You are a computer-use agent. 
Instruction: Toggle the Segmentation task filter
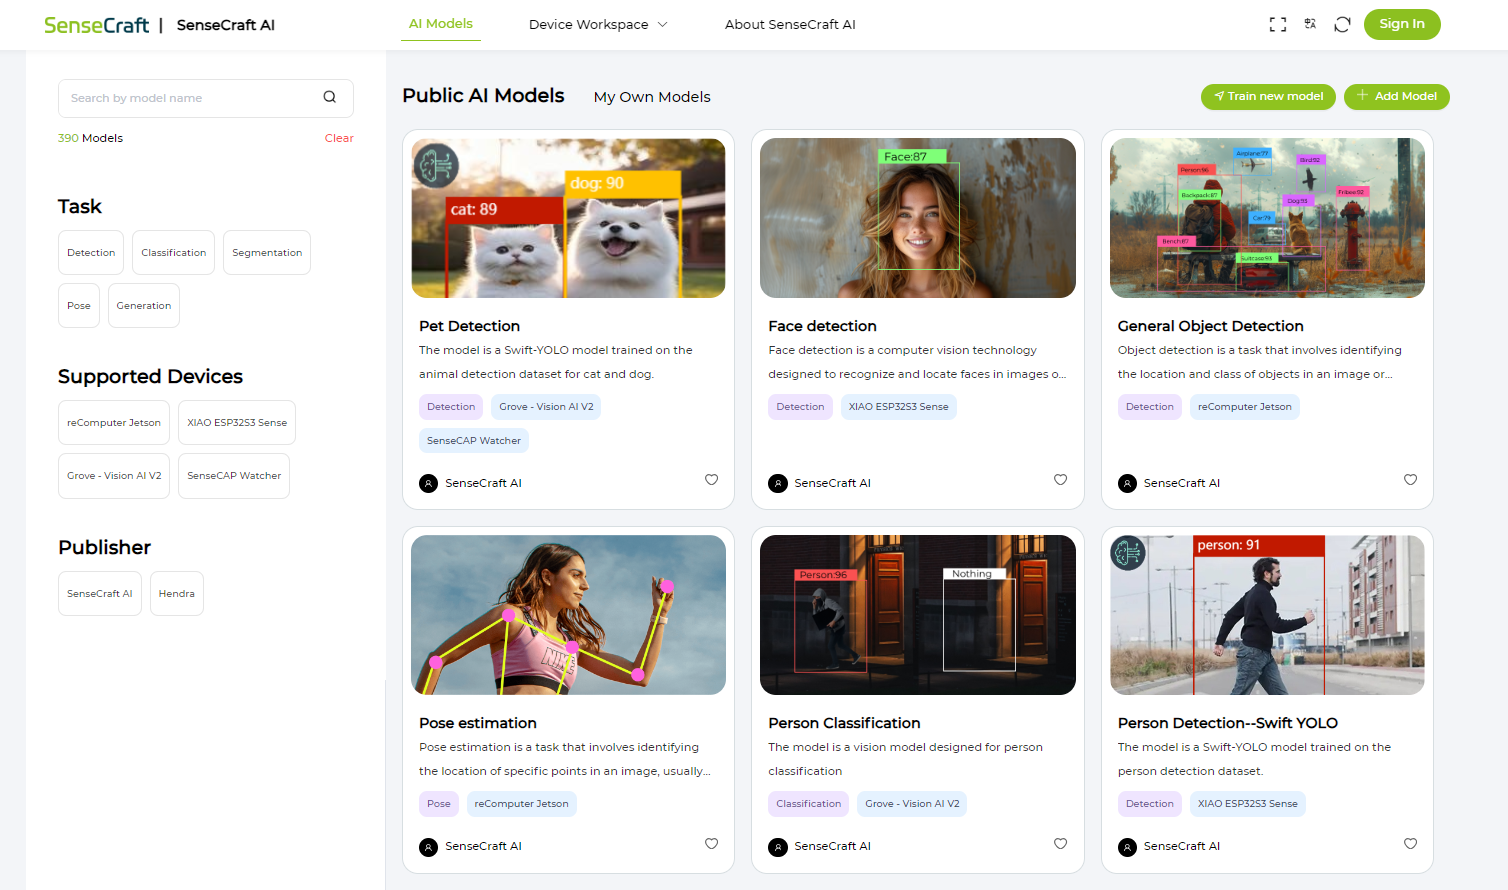[x=267, y=253]
